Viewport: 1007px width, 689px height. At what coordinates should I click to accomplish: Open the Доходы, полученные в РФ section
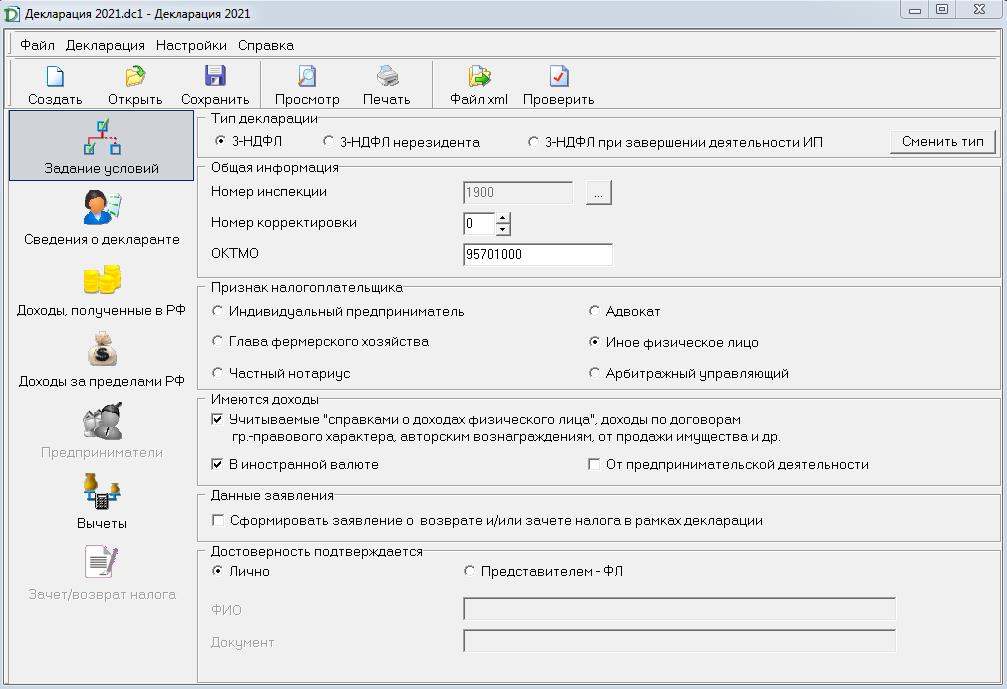coord(101,289)
